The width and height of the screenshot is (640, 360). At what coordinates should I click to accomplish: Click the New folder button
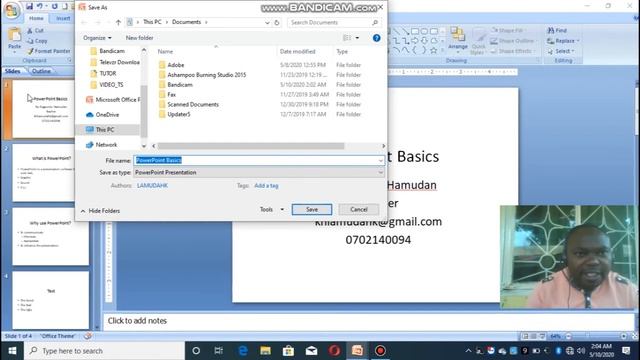click(x=140, y=38)
